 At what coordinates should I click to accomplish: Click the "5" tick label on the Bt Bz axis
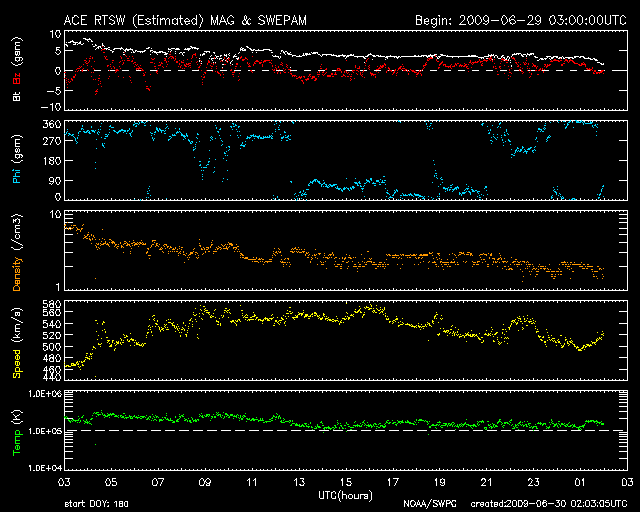pos(58,51)
